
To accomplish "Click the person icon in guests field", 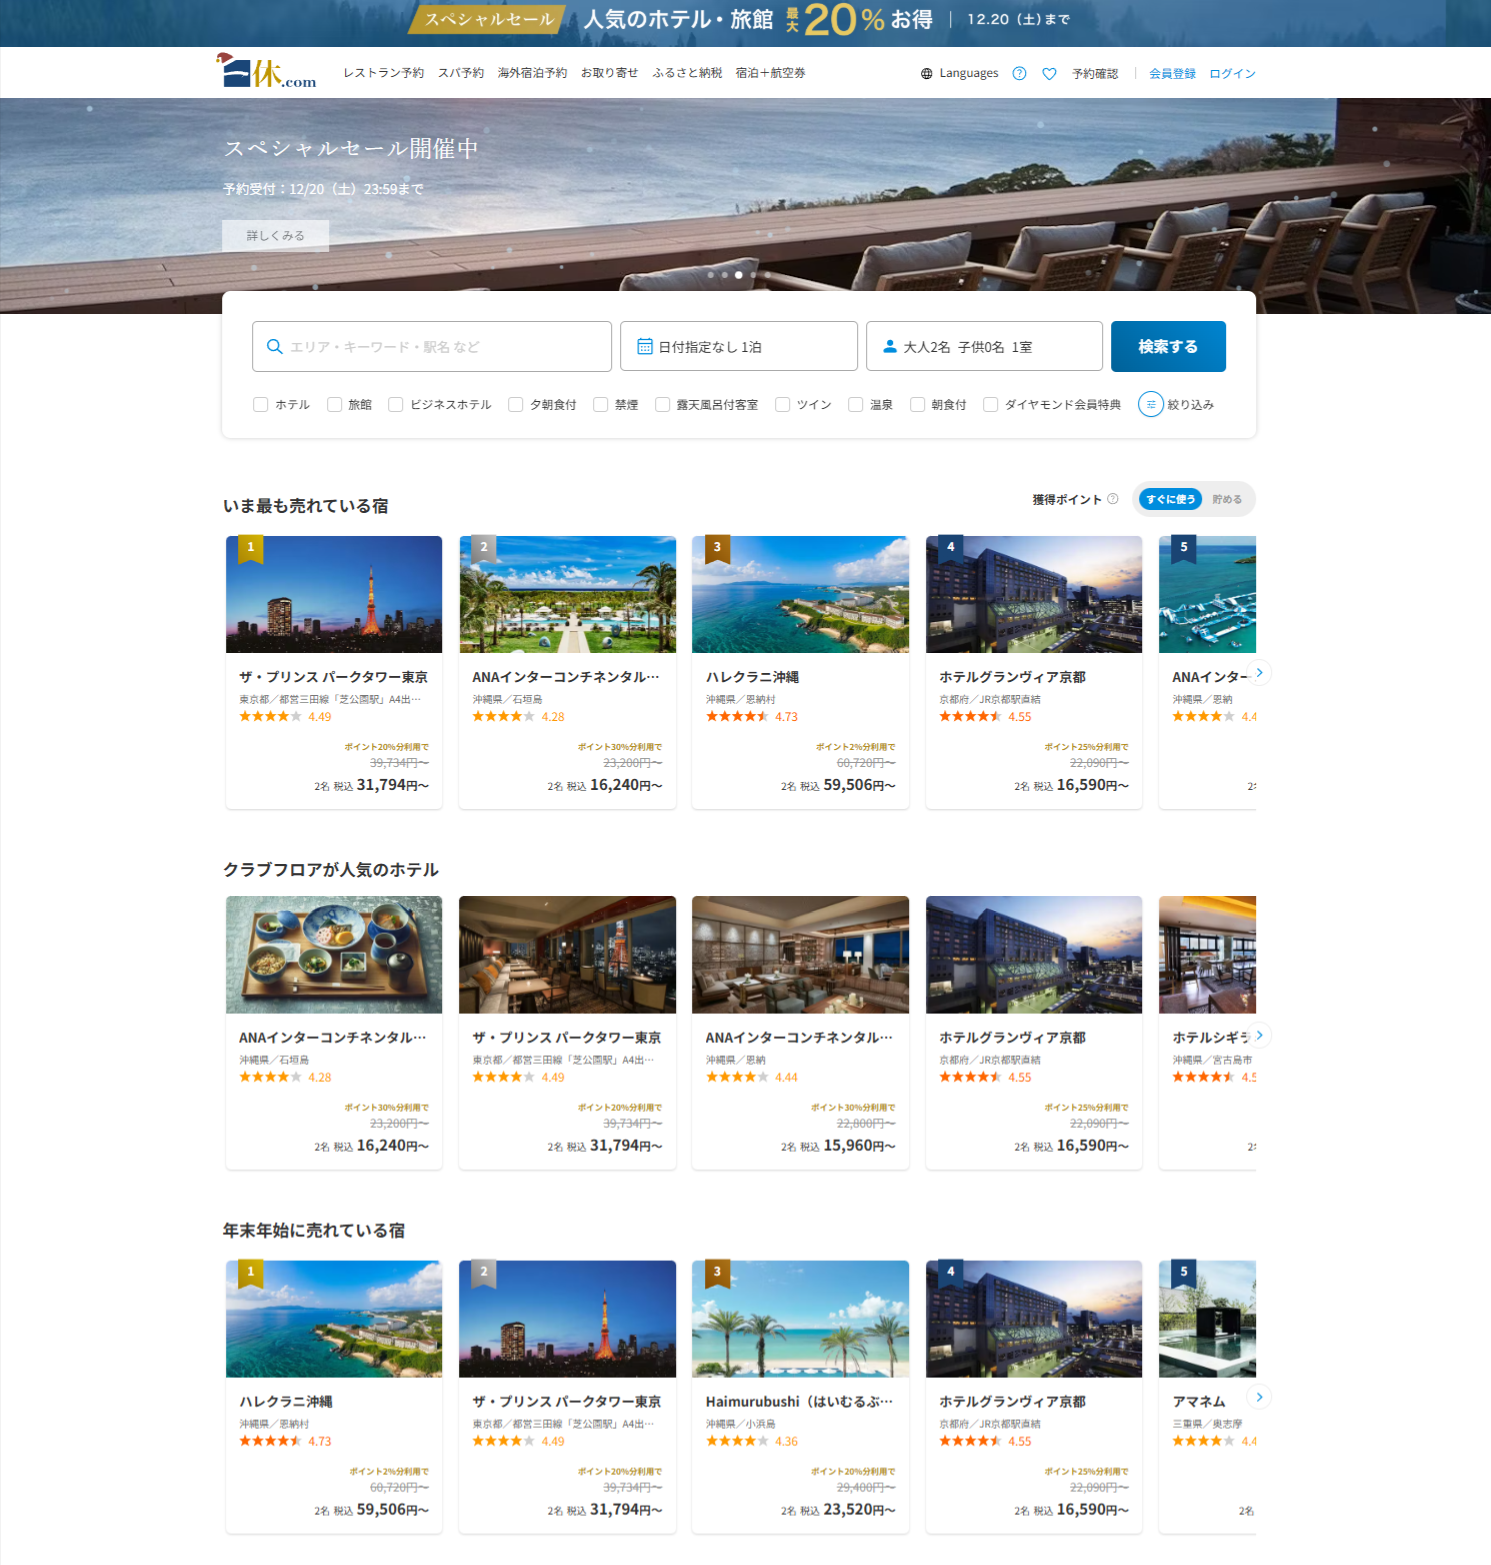I will [889, 347].
